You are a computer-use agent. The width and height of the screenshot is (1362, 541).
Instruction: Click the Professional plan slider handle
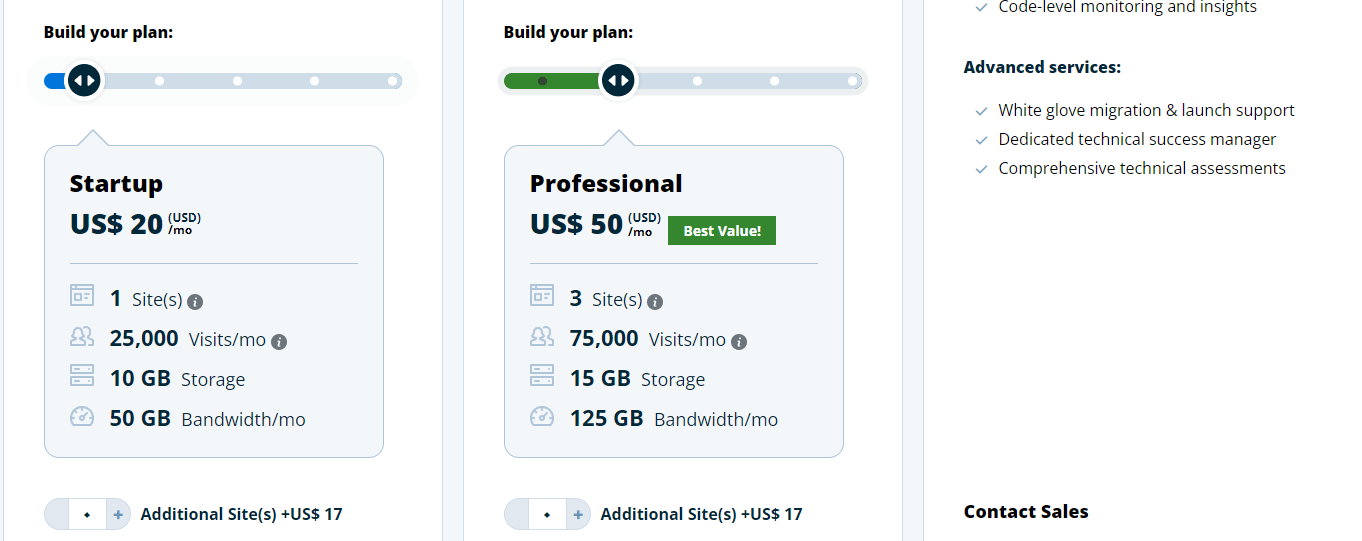coord(619,80)
